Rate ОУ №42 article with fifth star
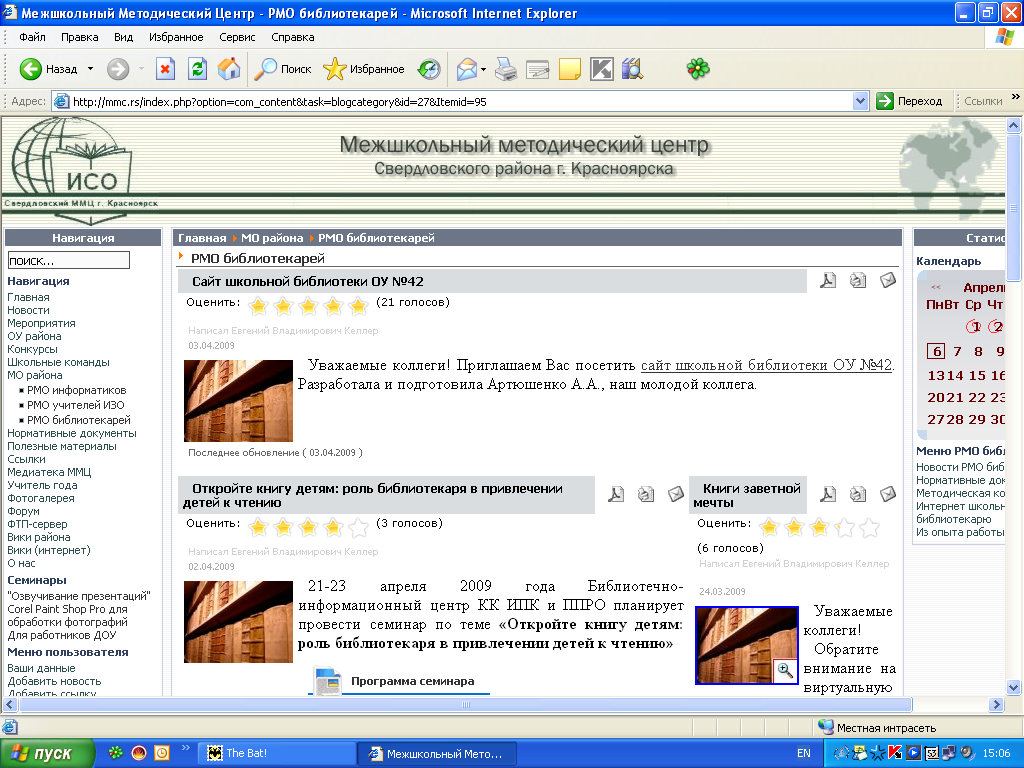This screenshot has height=768, width=1024. [x=358, y=305]
